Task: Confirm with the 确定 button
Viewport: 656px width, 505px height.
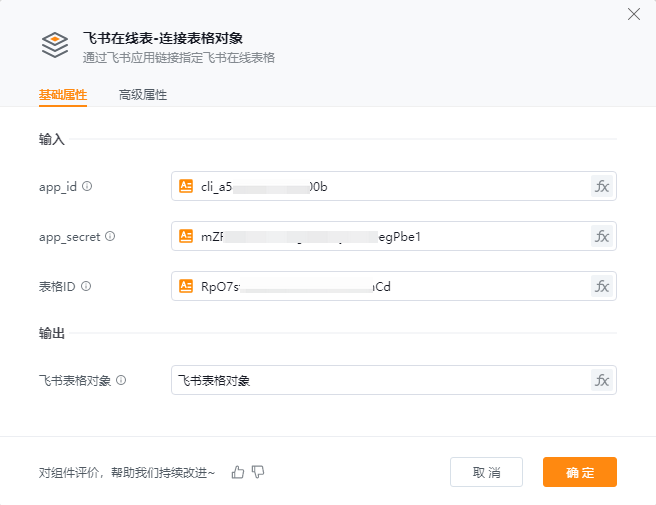Action: 580,472
